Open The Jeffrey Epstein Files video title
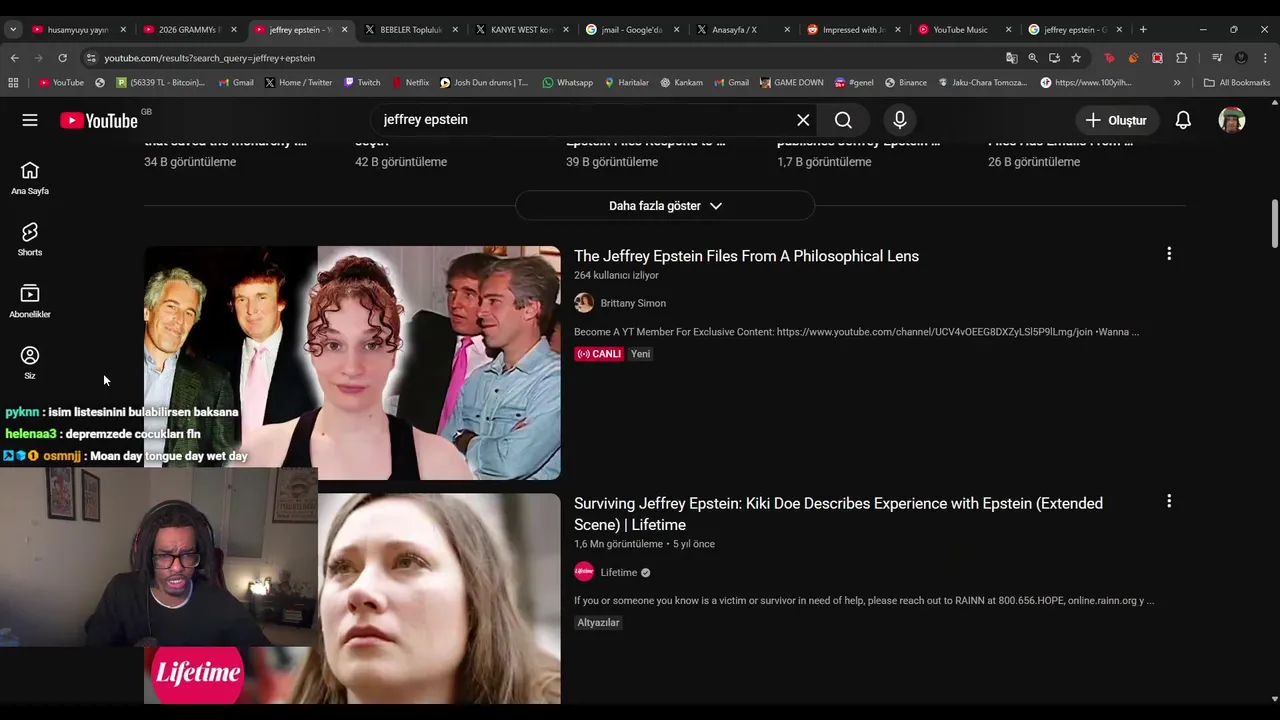 746,256
